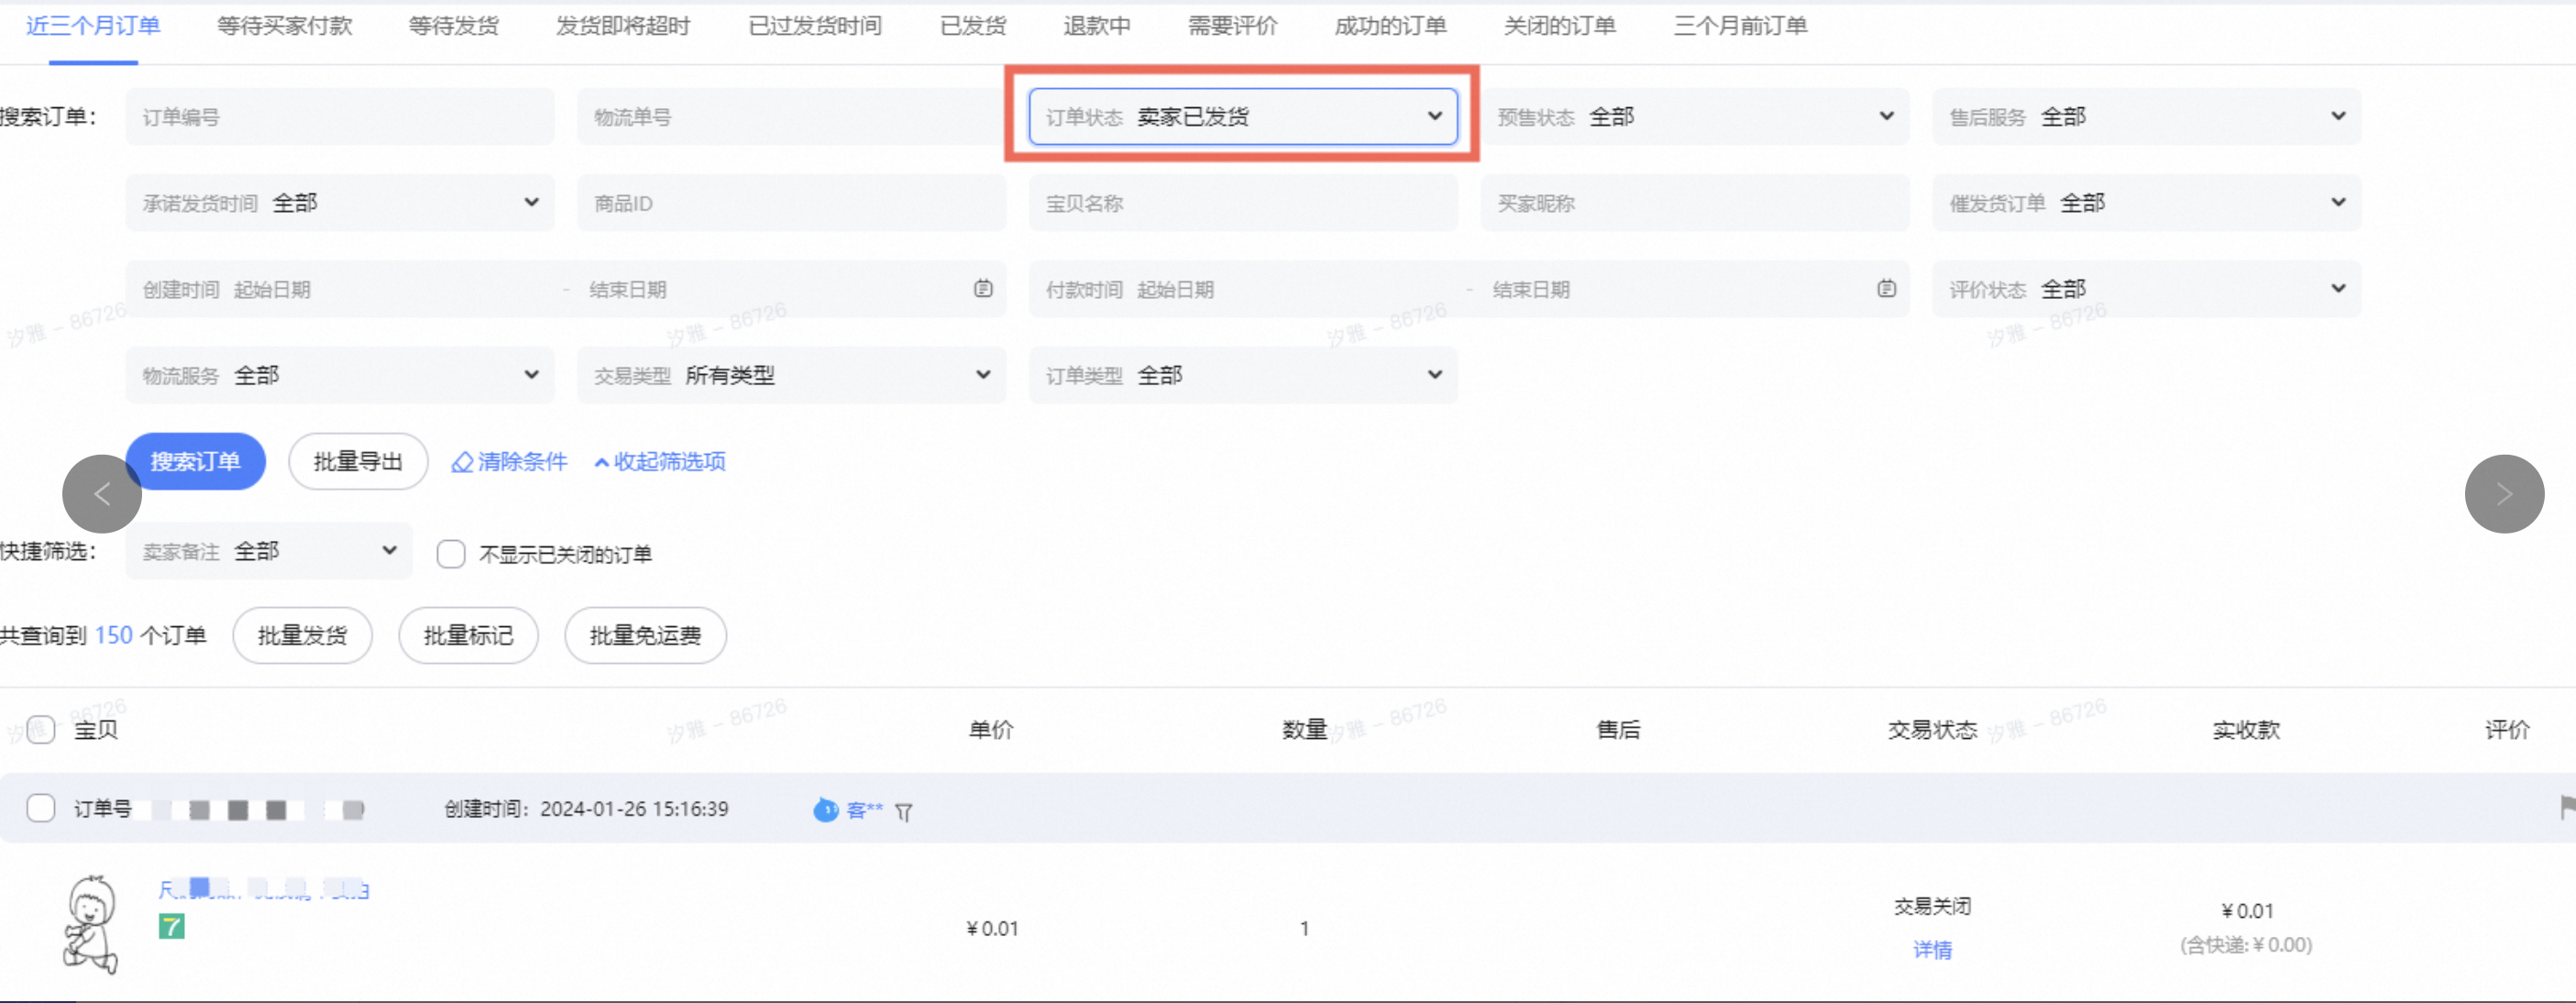The image size is (2576, 1003).
Task: Expand the 卖家备注 quick filter dropdown
Action: click(269, 551)
